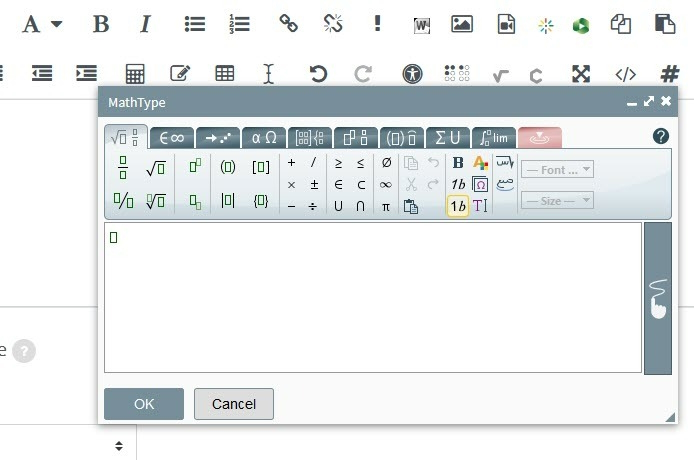Open MathType help question mark

(661, 136)
